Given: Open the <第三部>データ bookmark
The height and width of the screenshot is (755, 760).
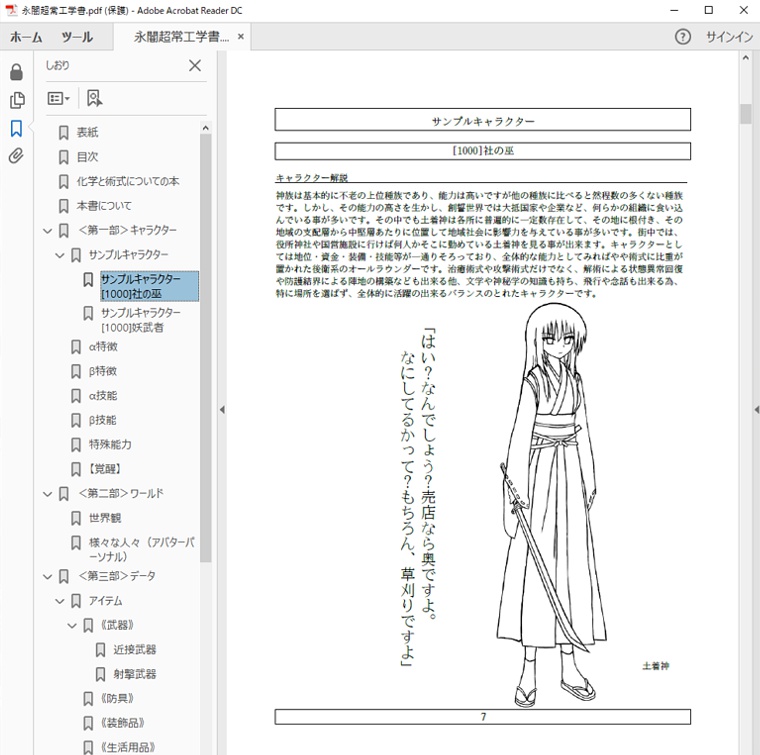Looking at the screenshot, I should (117, 576).
